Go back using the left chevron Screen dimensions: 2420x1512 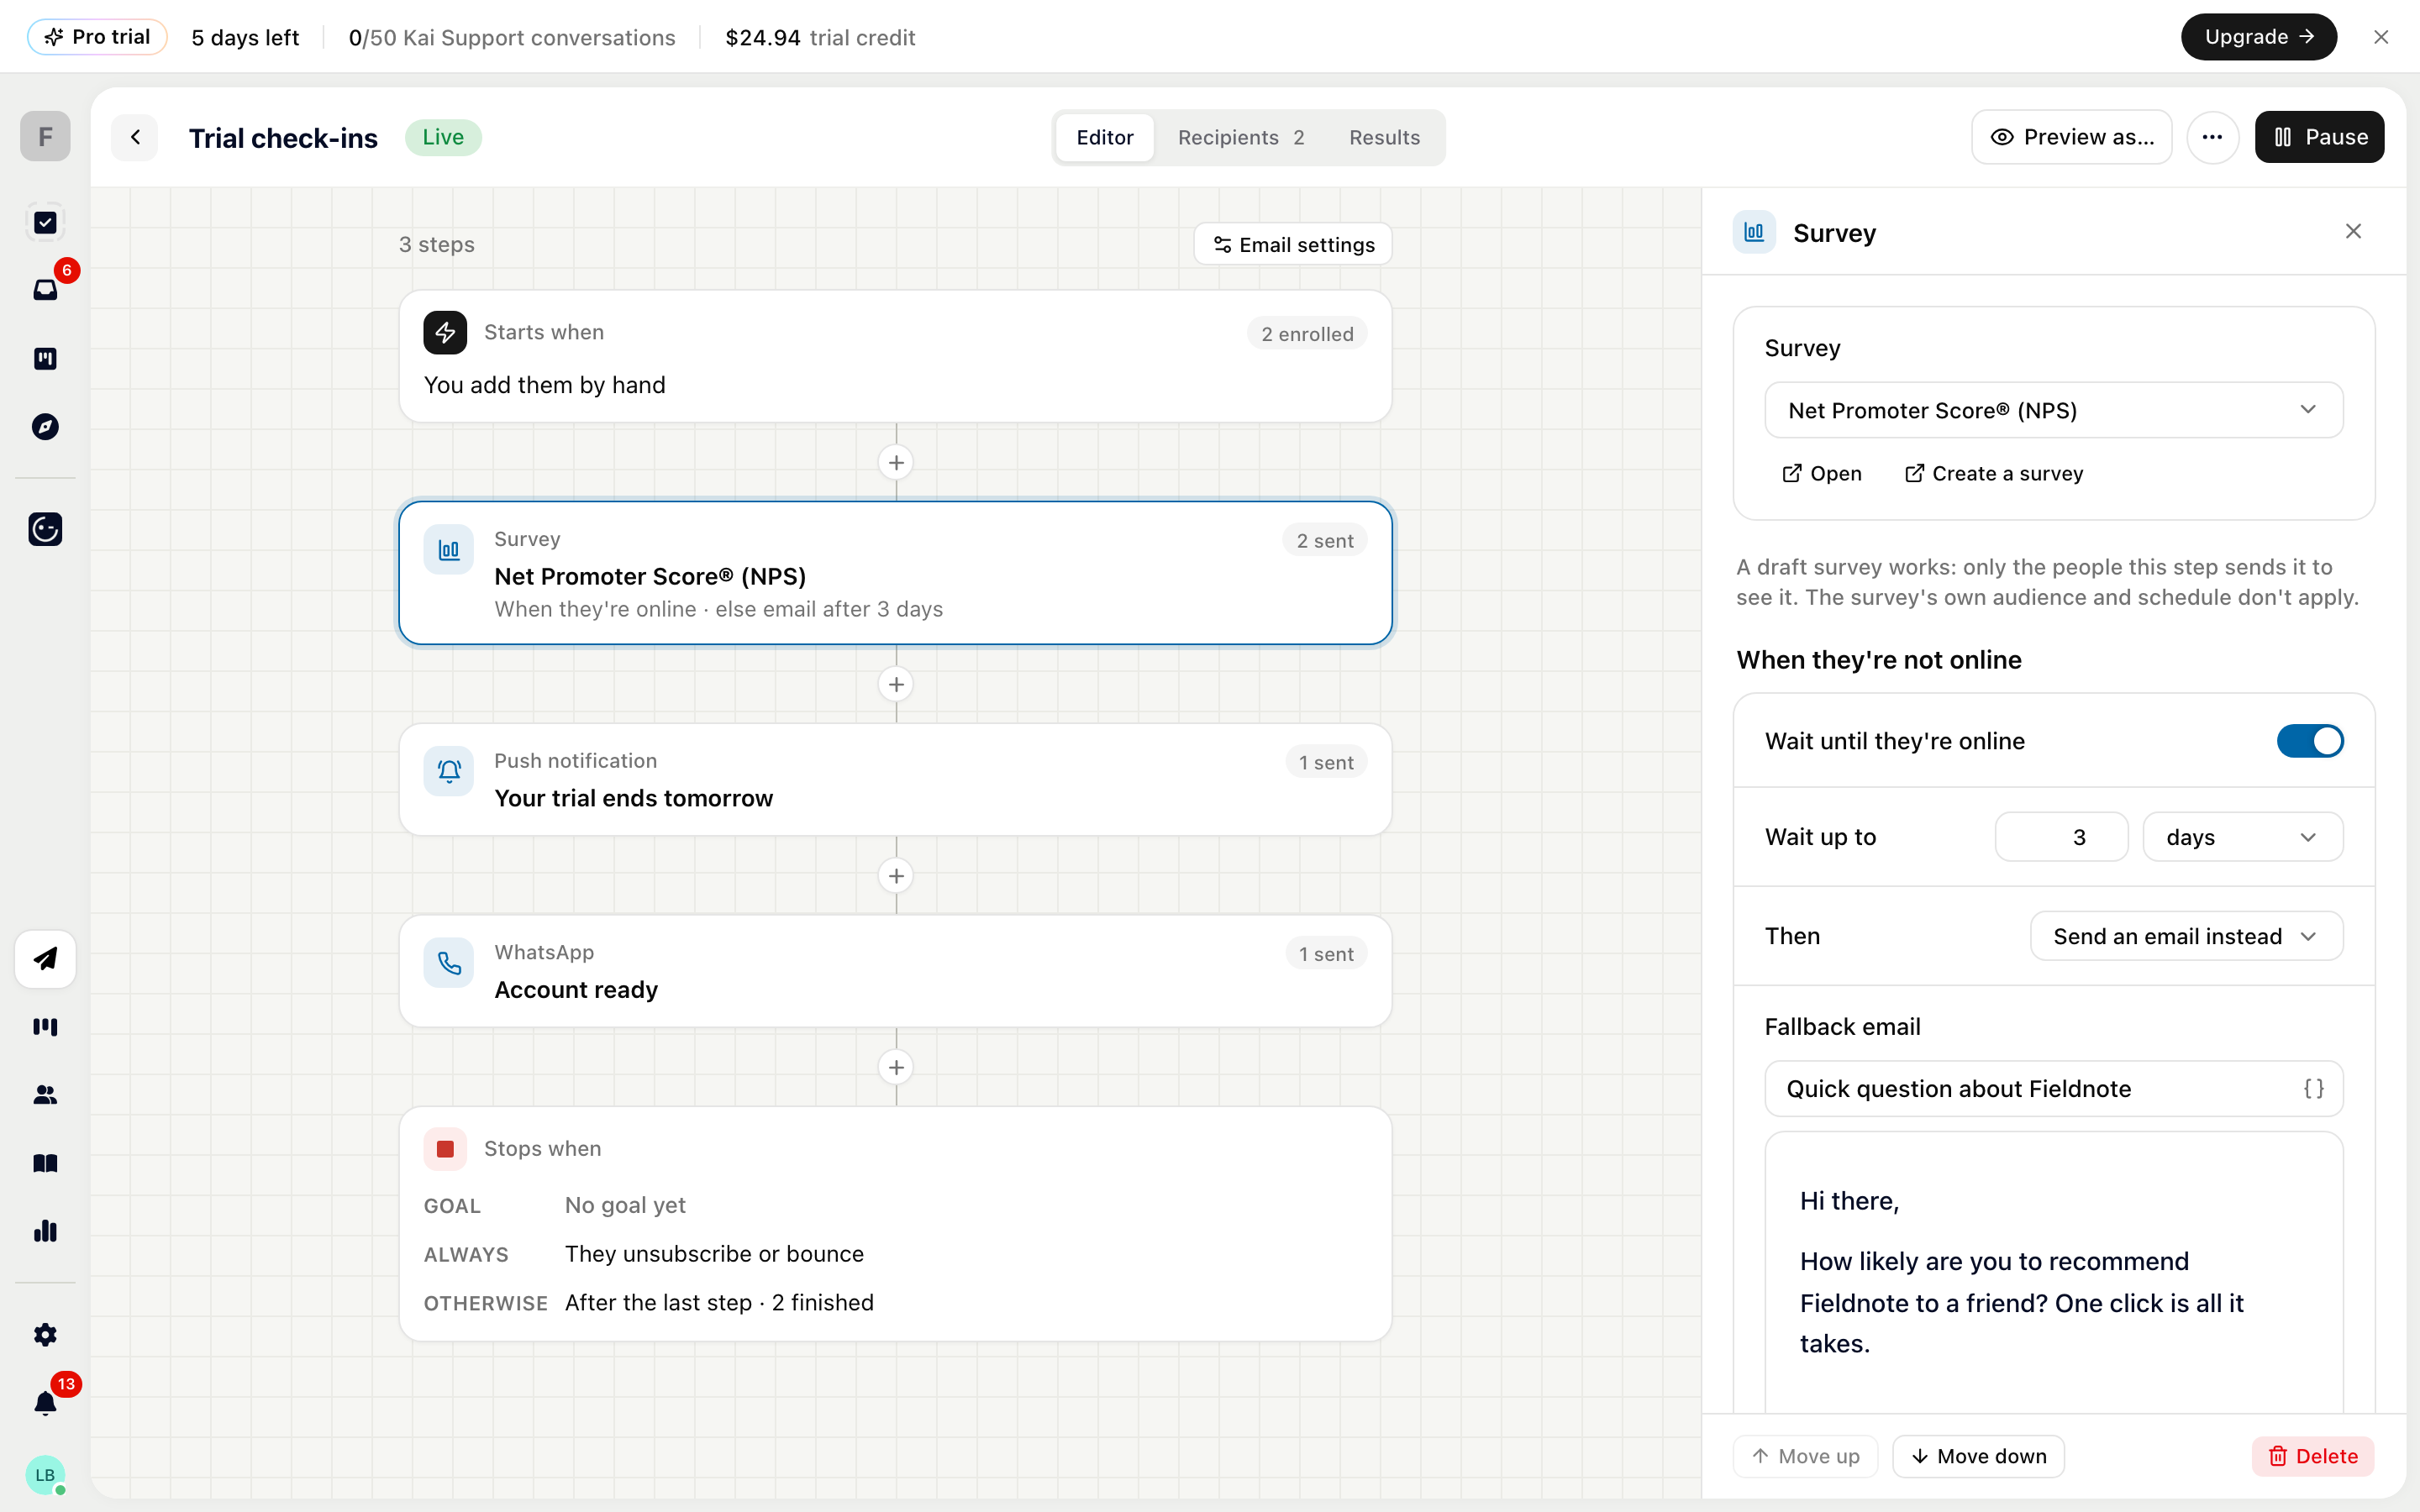tap(135, 137)
